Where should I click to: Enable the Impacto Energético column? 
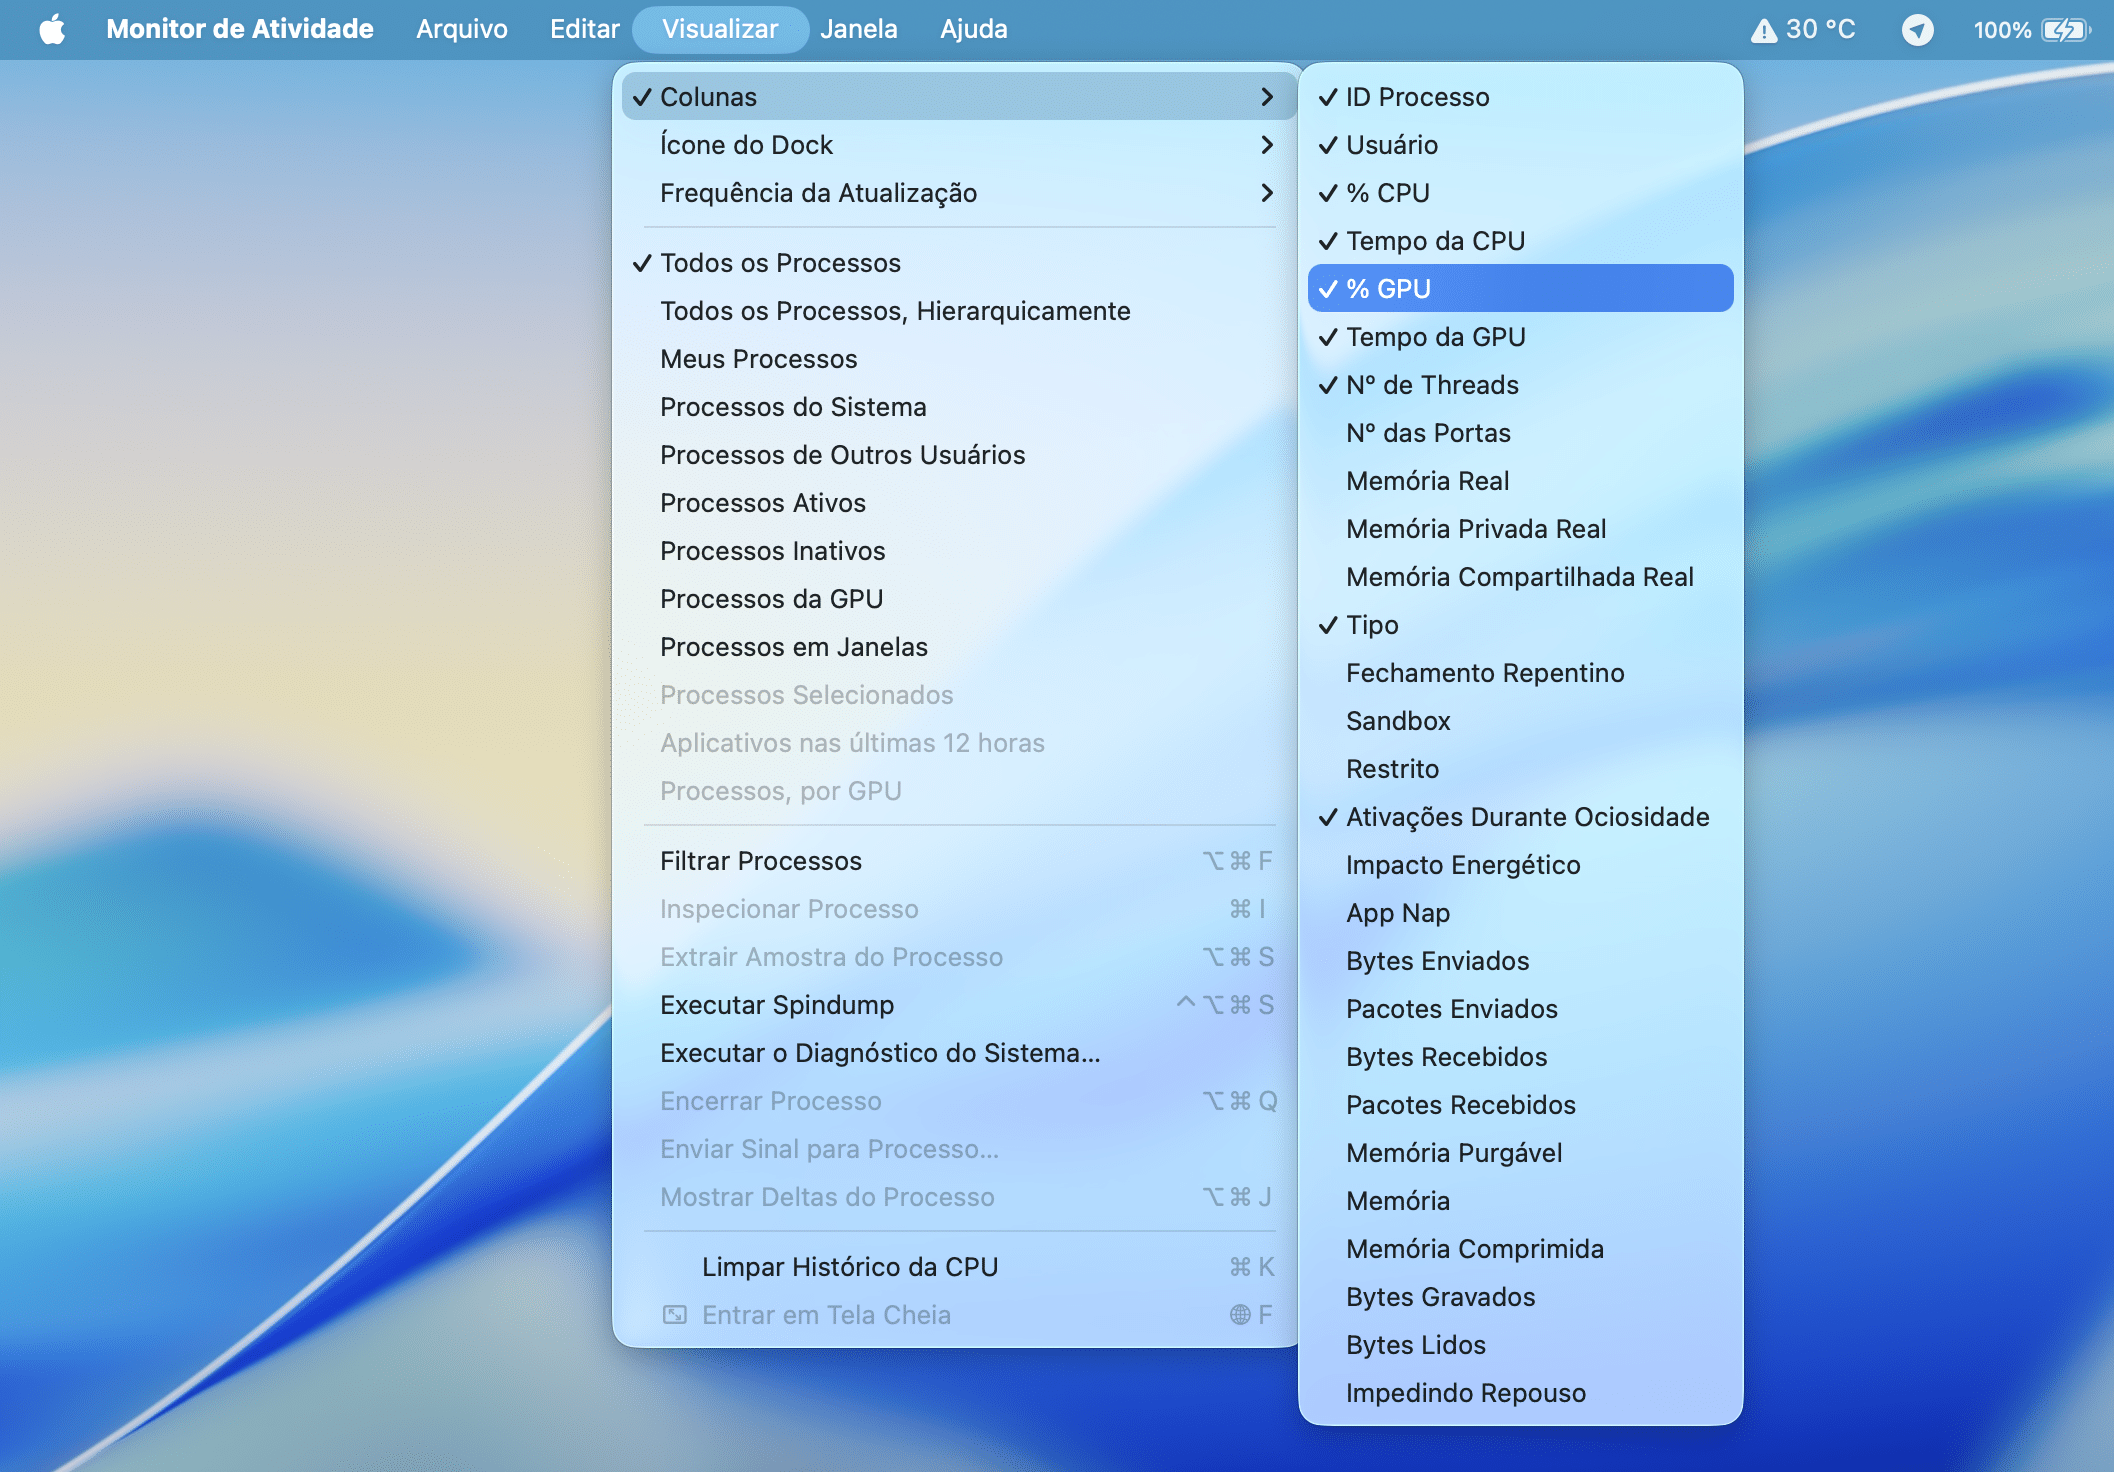coord(1462,865)
